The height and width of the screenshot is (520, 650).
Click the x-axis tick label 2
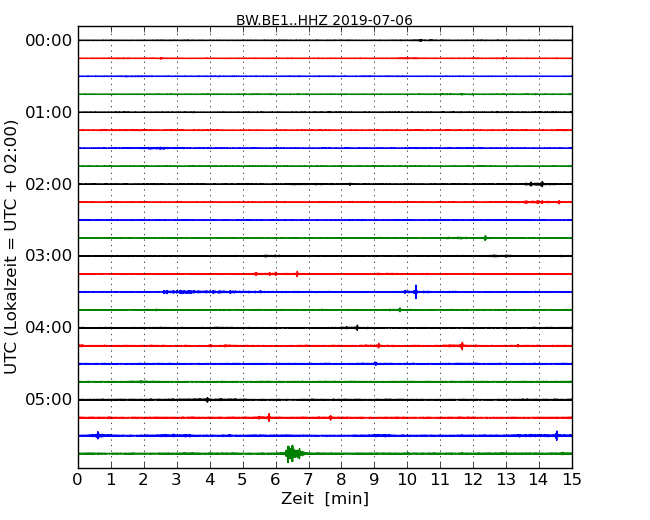pyautogui.click(x=144, y=480)
